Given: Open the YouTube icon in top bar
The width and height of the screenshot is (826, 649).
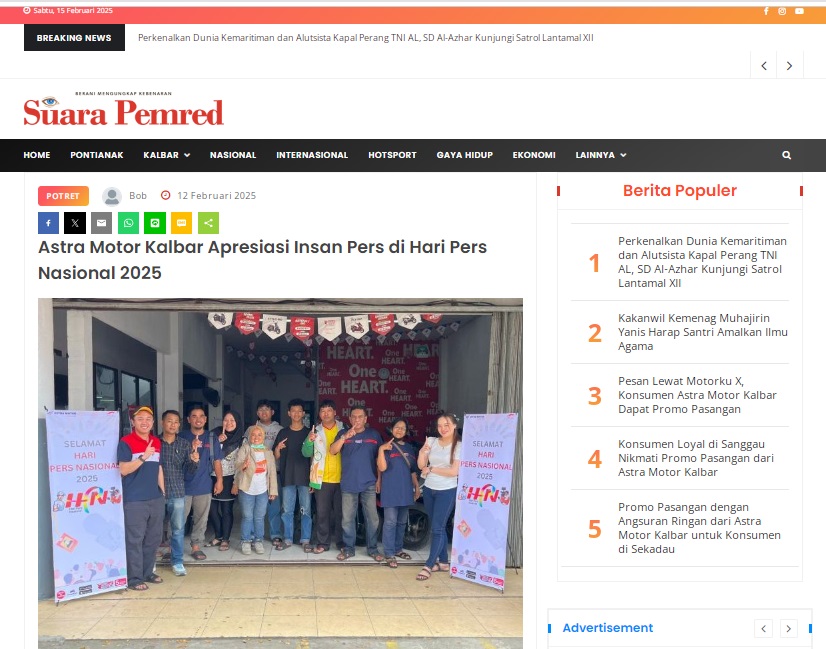Looking at the screenshot, I should point(799,11).
